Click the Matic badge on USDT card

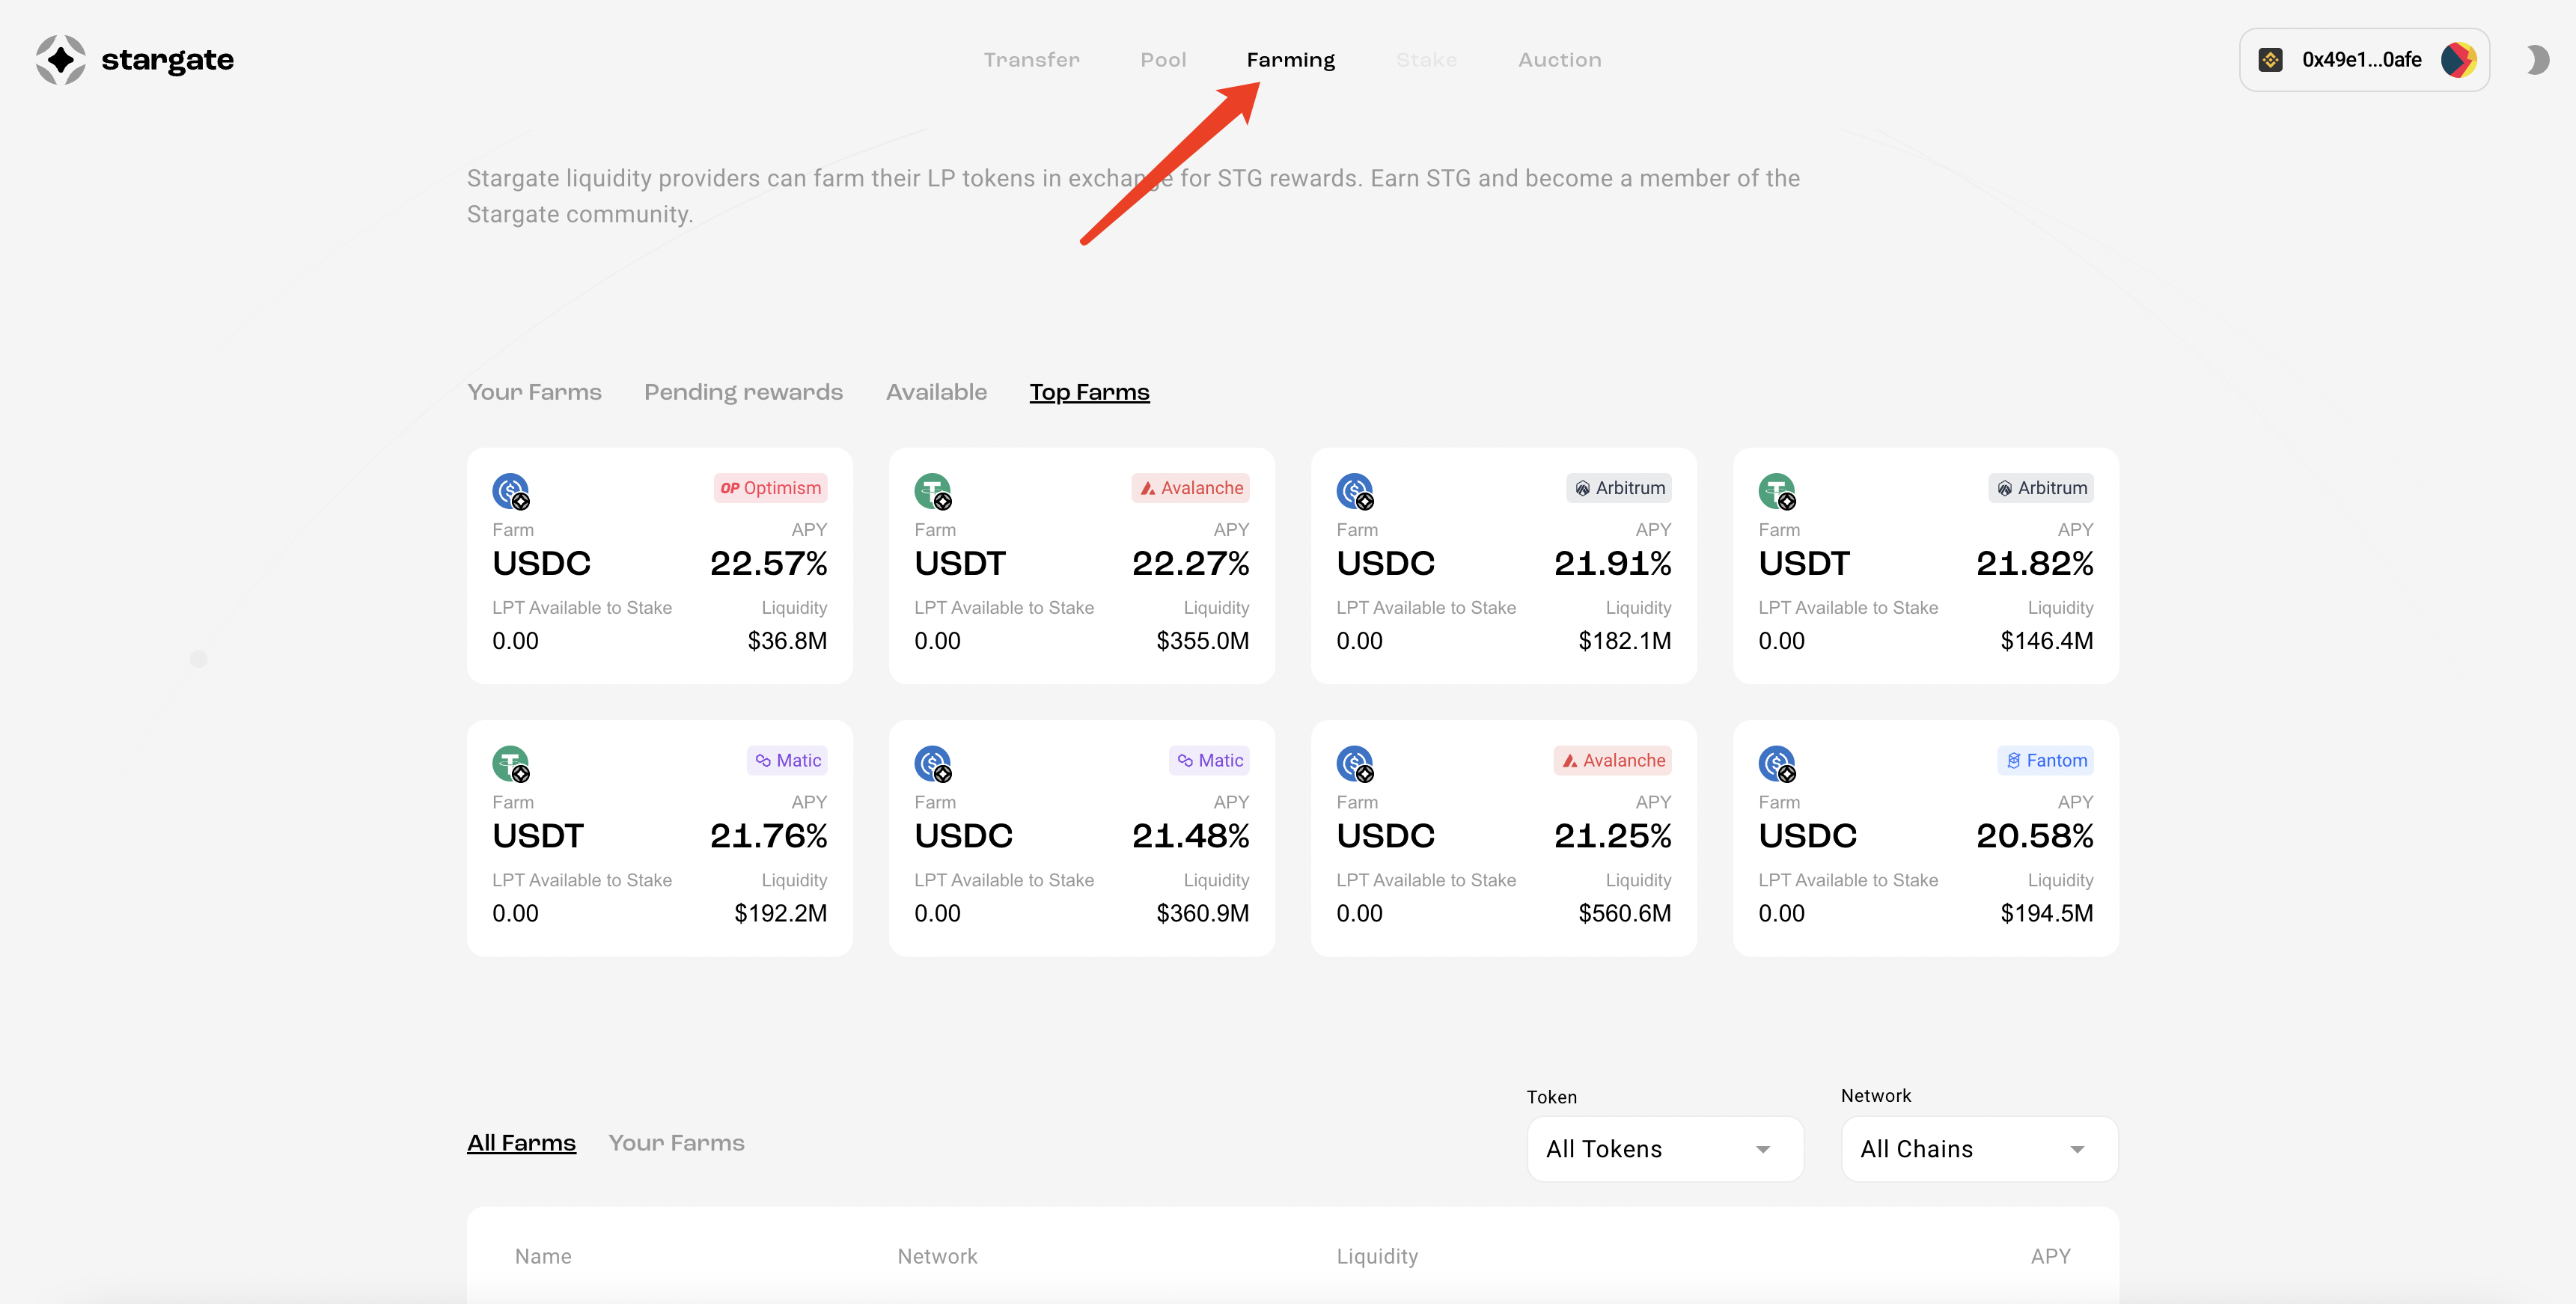788,760
